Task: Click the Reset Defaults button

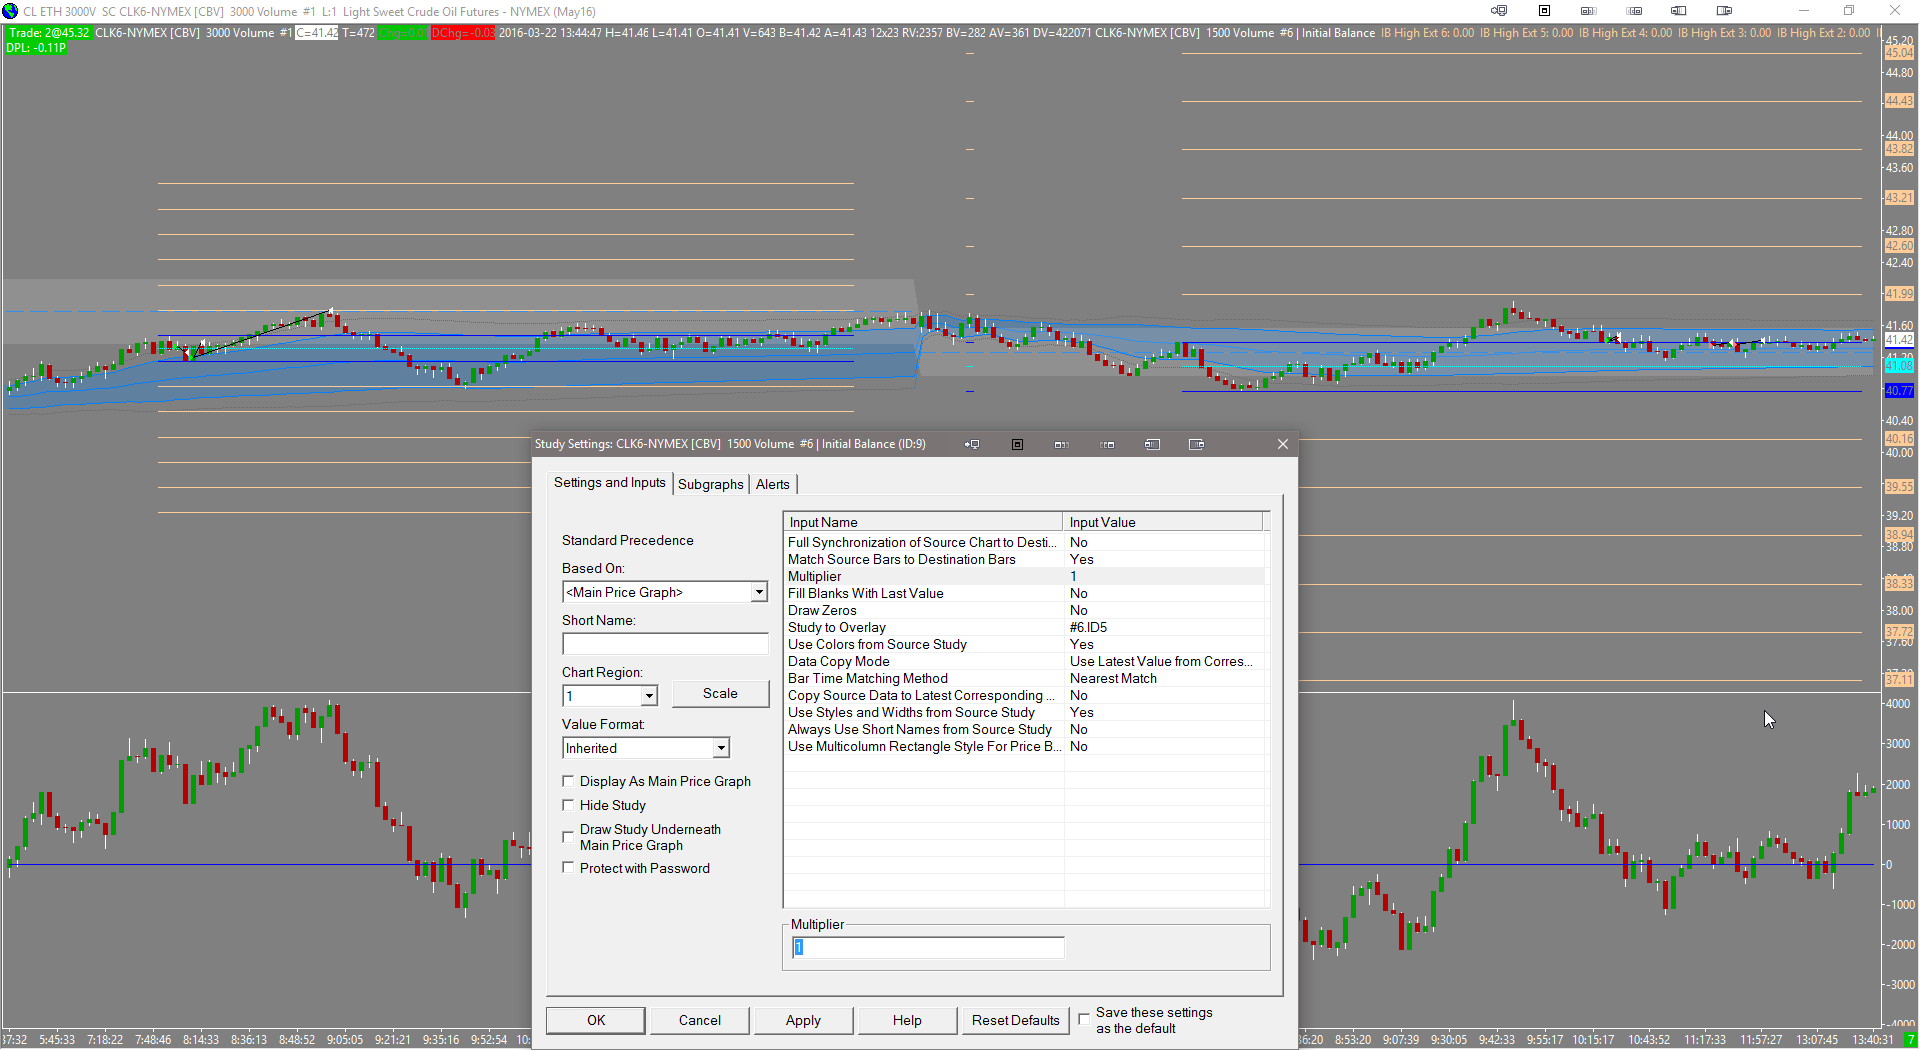Action: pos(1015,1020)
